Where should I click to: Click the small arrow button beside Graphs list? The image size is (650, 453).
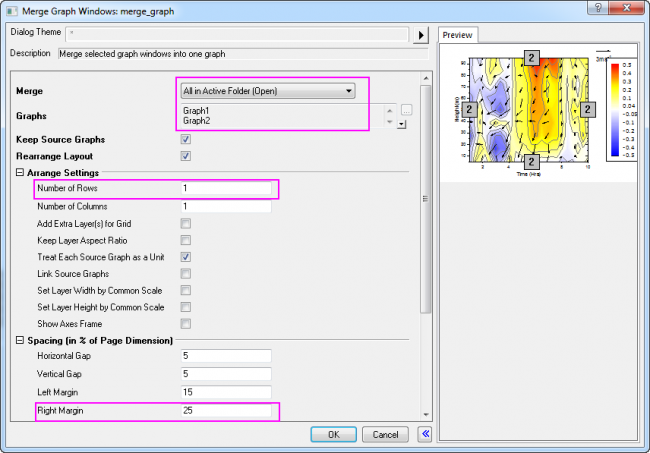[401, 124]
